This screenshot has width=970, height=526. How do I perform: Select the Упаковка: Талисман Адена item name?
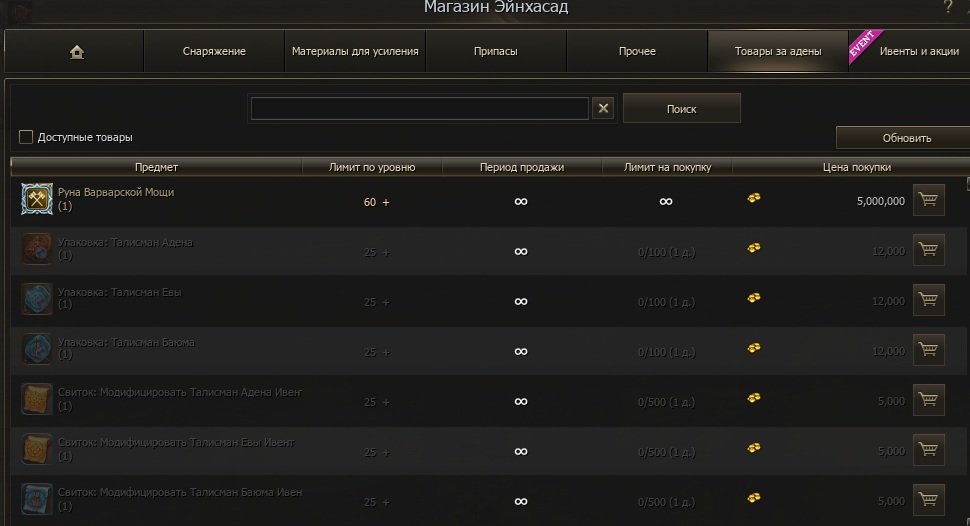[x=125, y=243]
